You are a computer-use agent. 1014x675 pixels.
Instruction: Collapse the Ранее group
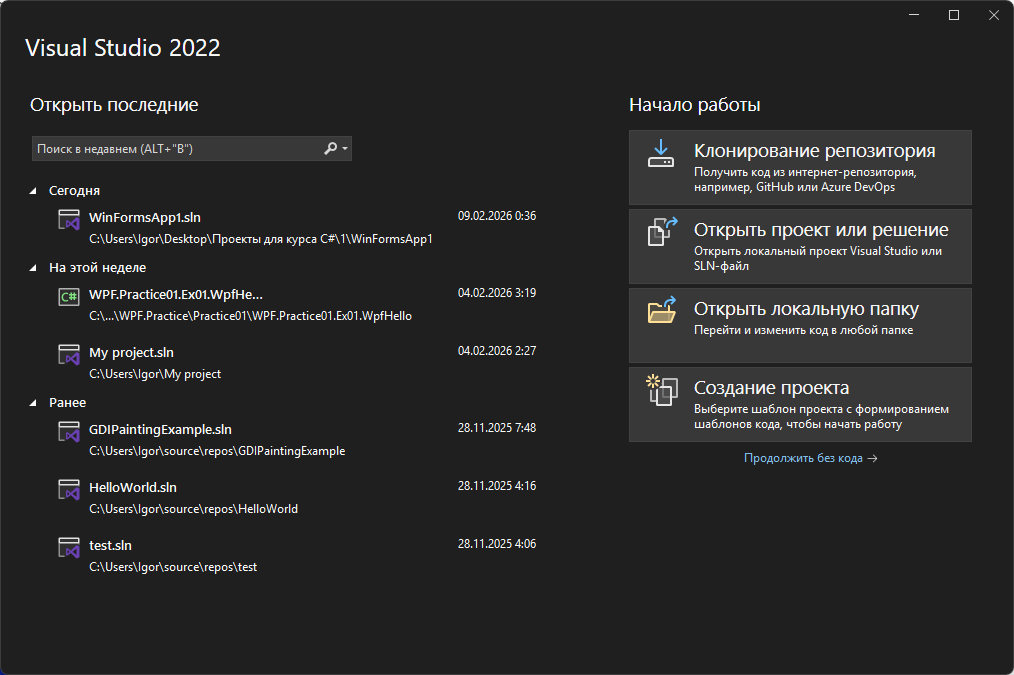33,403
